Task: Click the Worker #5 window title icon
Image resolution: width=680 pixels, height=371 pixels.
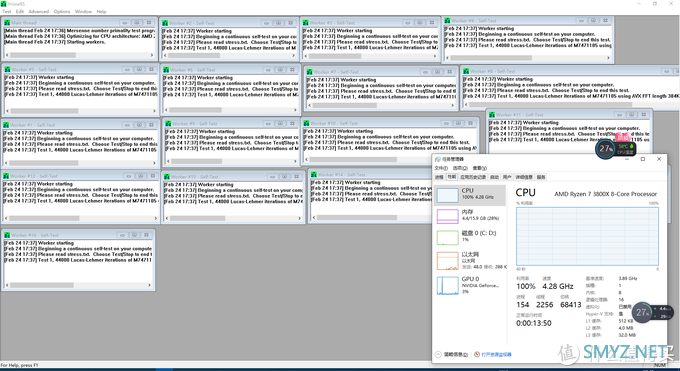Action: pos(7,69)
